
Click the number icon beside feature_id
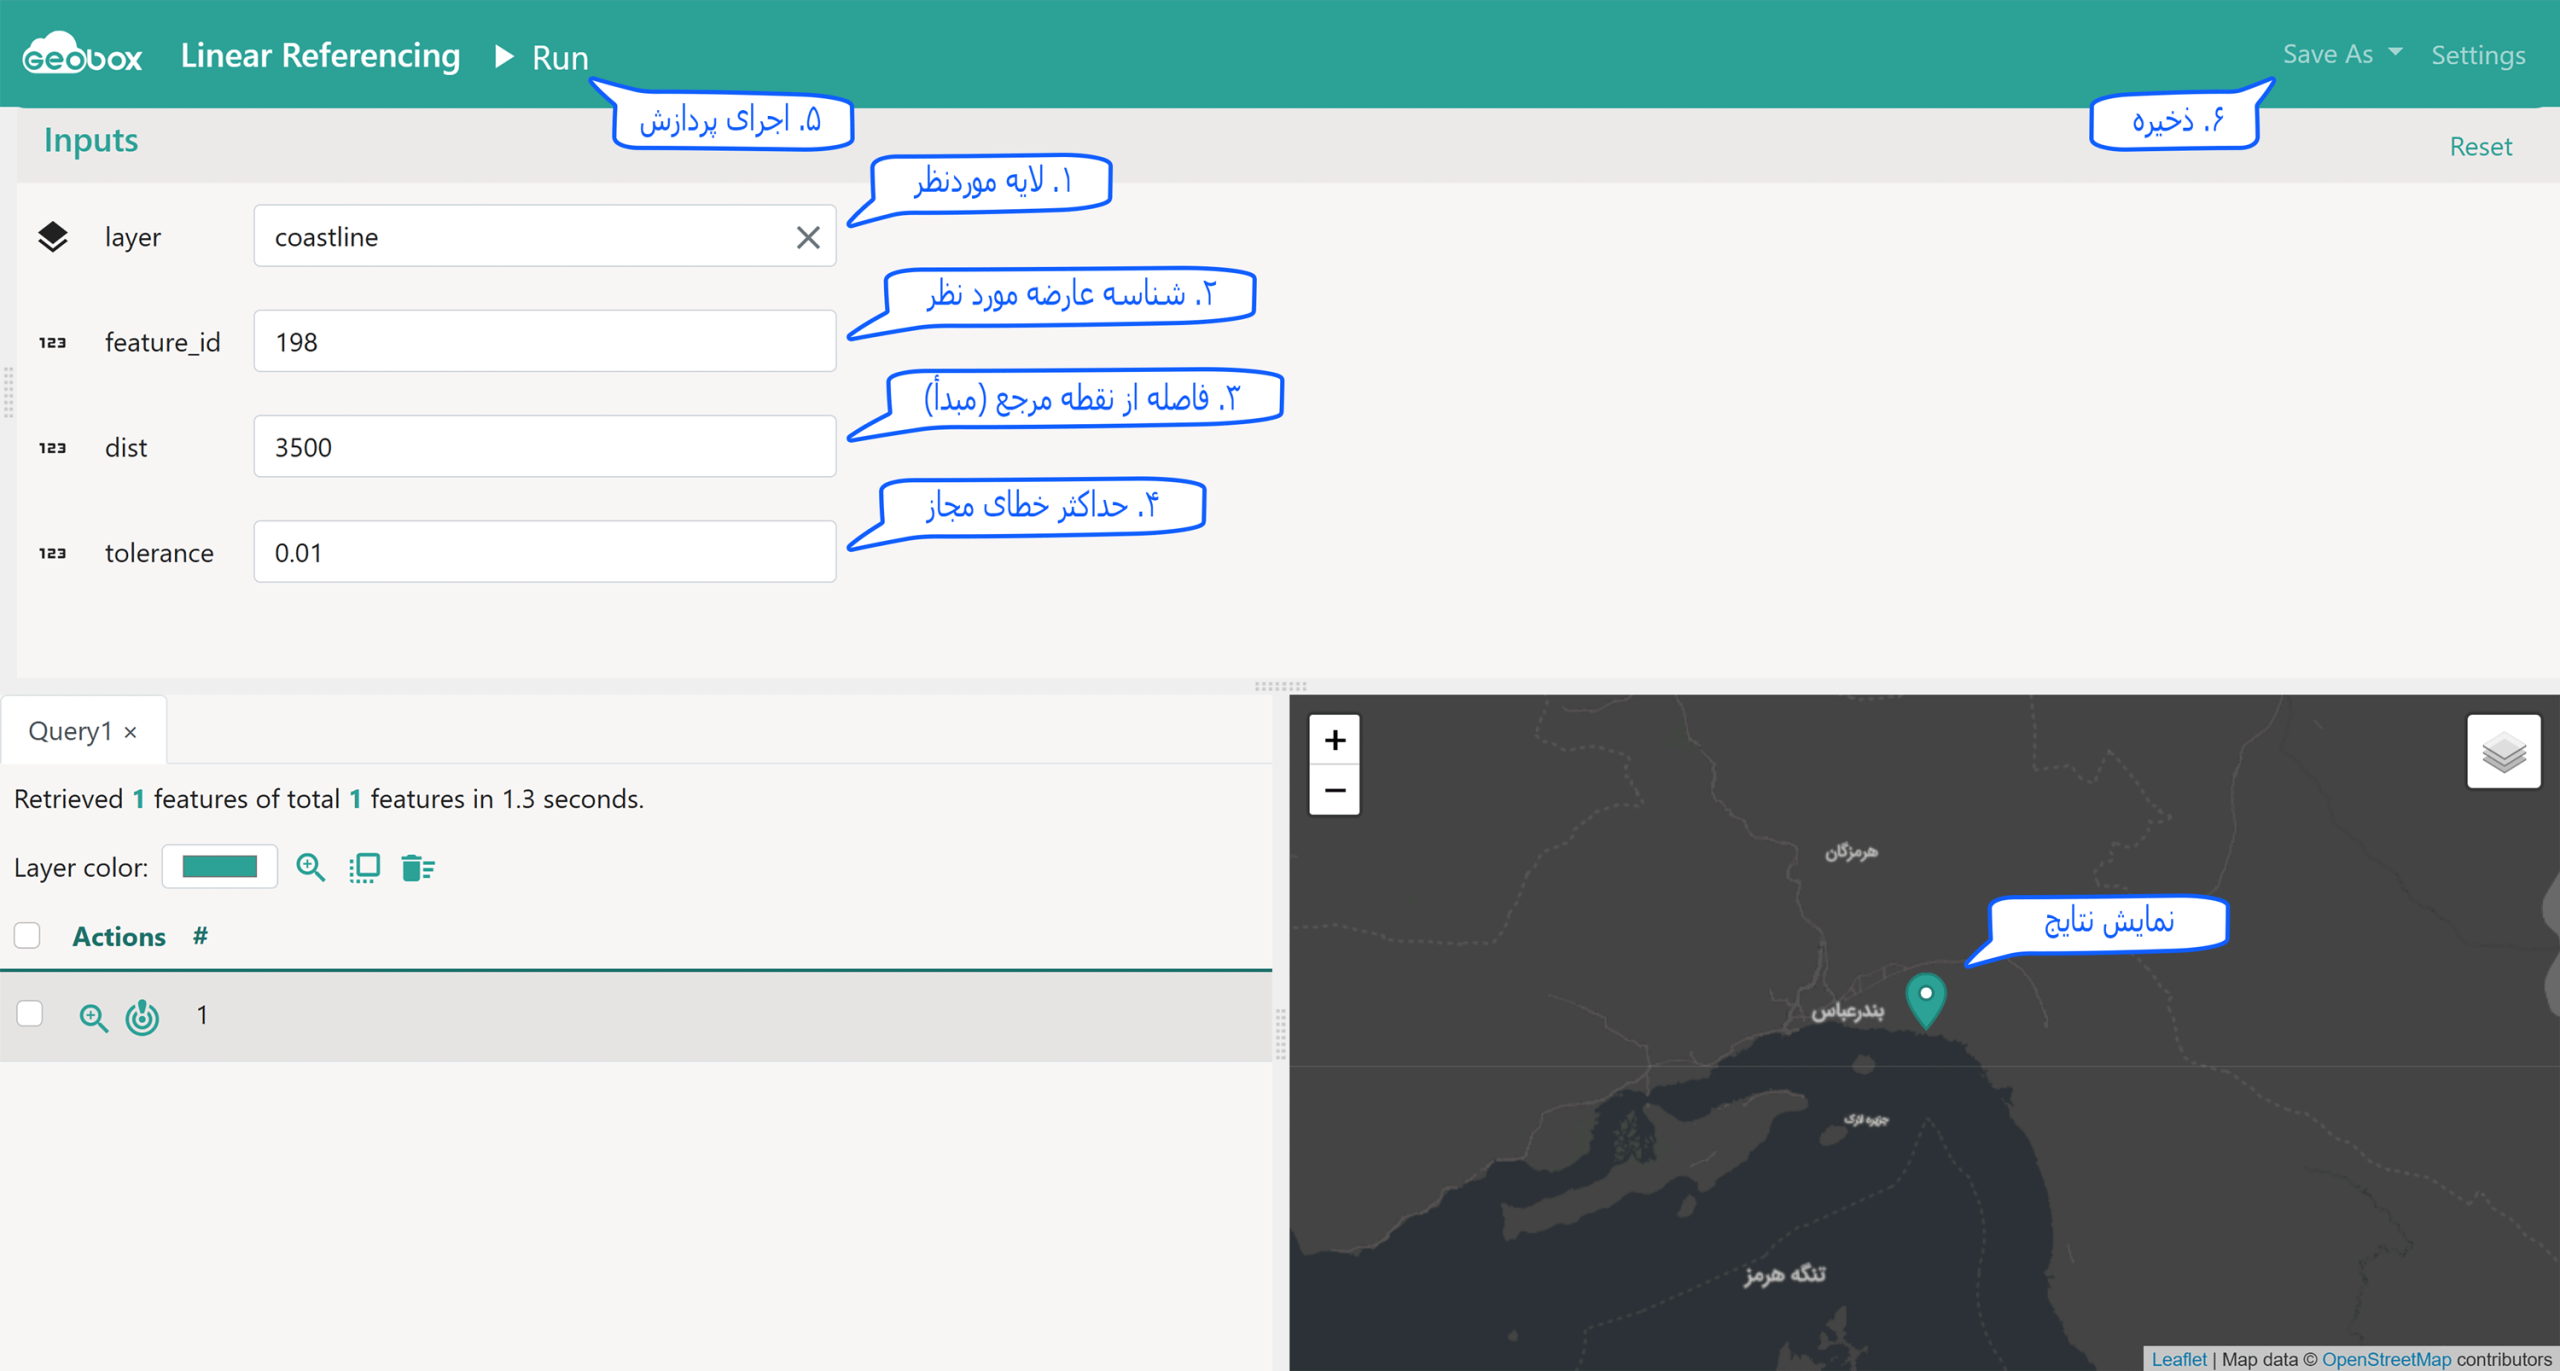pos(53,342)
